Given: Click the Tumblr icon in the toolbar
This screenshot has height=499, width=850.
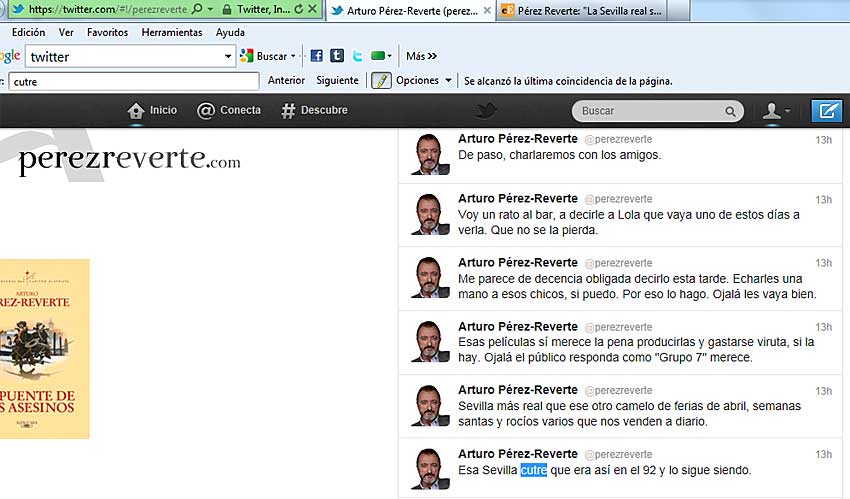Looking at the screenshot, I should tap(337, 56).
